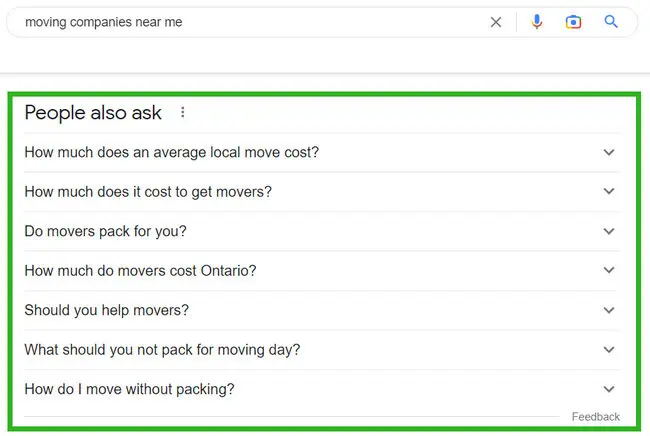The image size is (650, 436).
Task: Expand chevron for not pack for moving day
Action: (609, 350)
